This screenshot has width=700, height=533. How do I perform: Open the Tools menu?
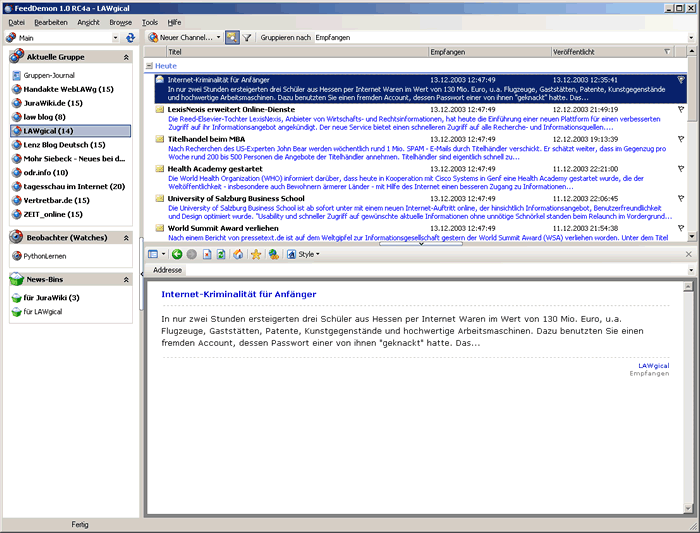click(x=150, y=21)
